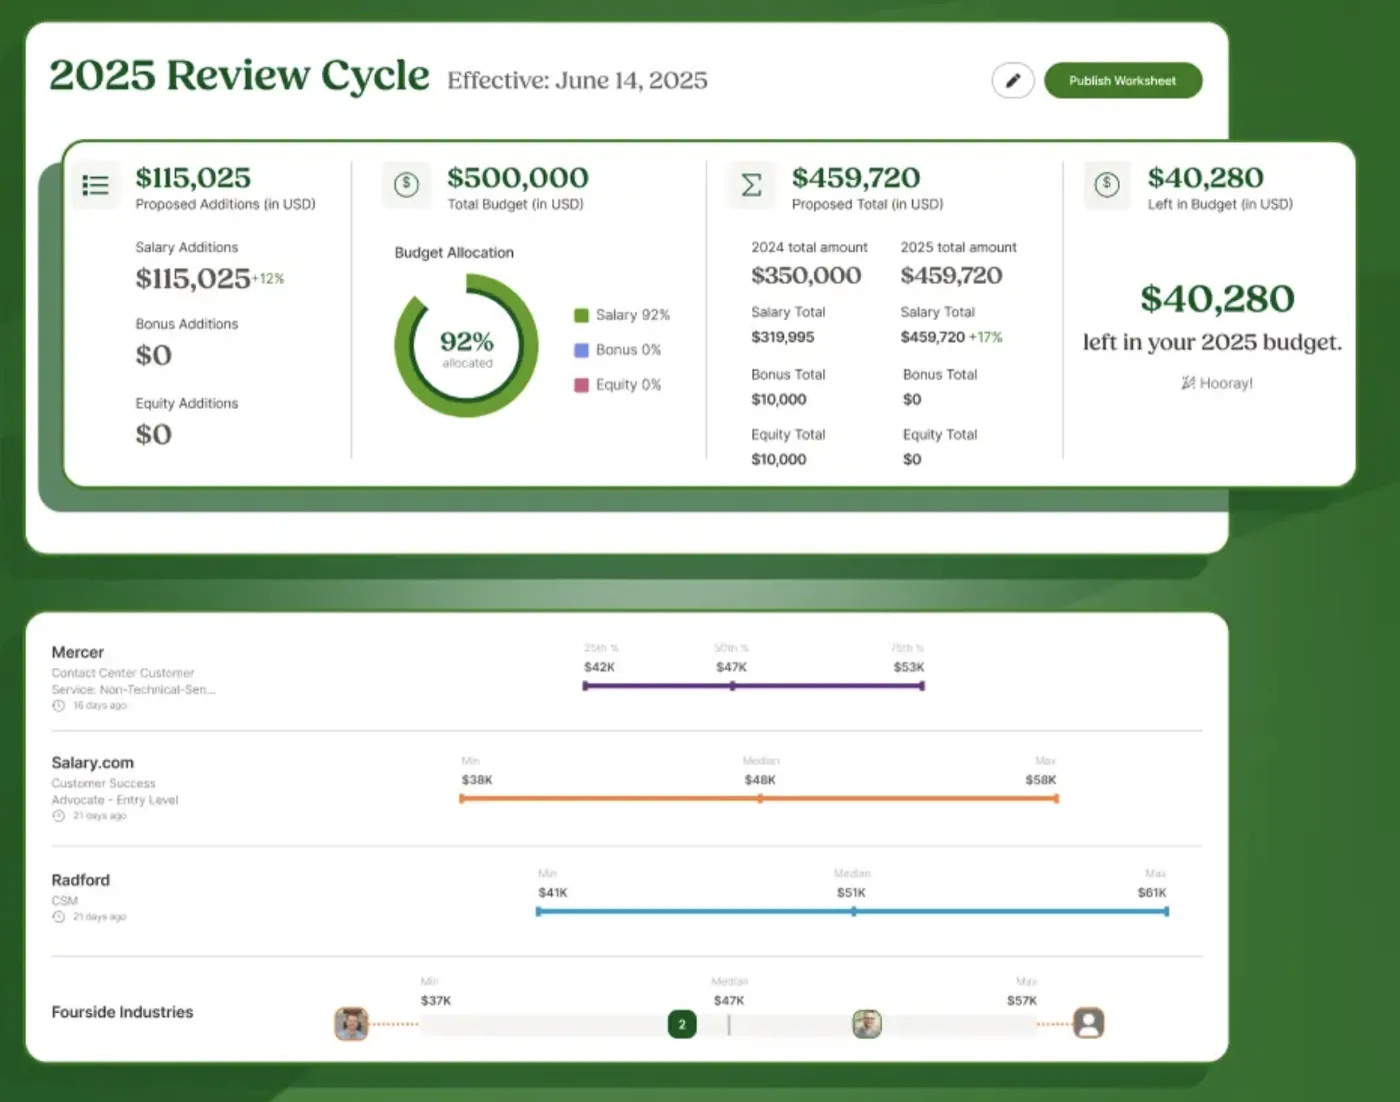This screenshot has width=1400, height=1102.
Task: Click the Salary.com orange range bar
Action: (x=759, y=799)
